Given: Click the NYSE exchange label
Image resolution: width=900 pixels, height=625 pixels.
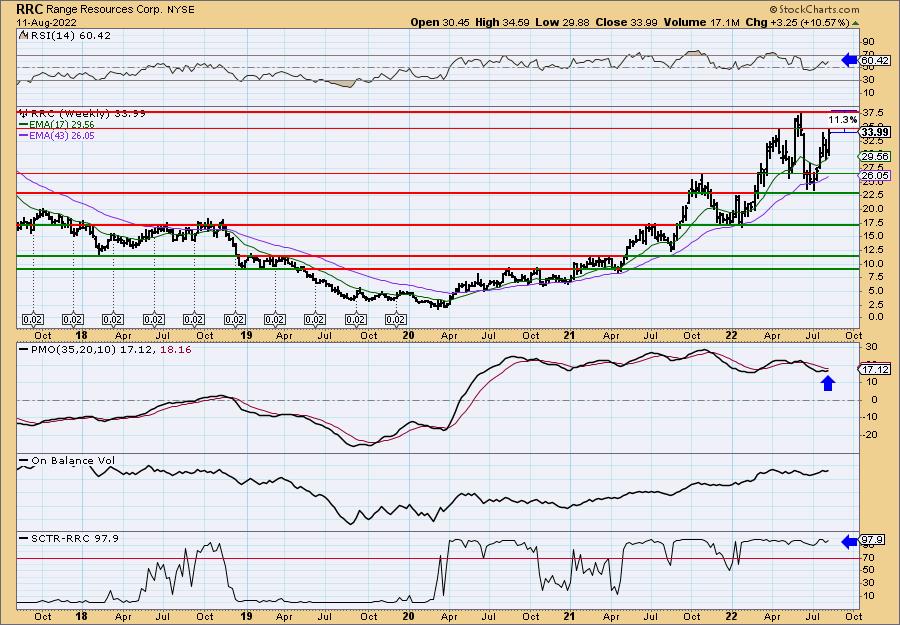Looking at the screenshot, I should pos(179,10).
